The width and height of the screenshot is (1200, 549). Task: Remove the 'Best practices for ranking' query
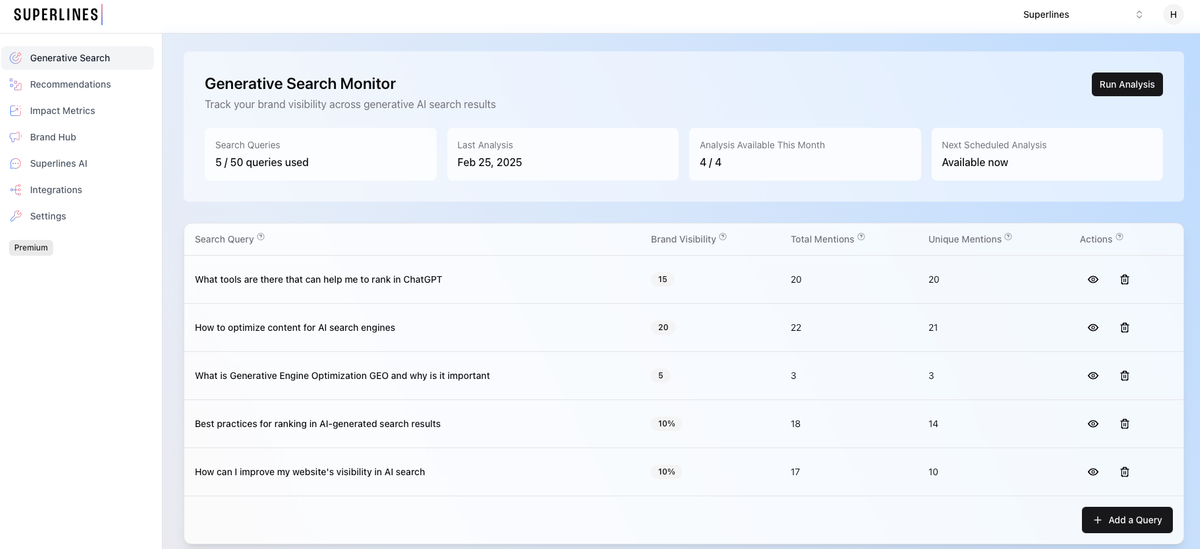(x=1124, y=424)
